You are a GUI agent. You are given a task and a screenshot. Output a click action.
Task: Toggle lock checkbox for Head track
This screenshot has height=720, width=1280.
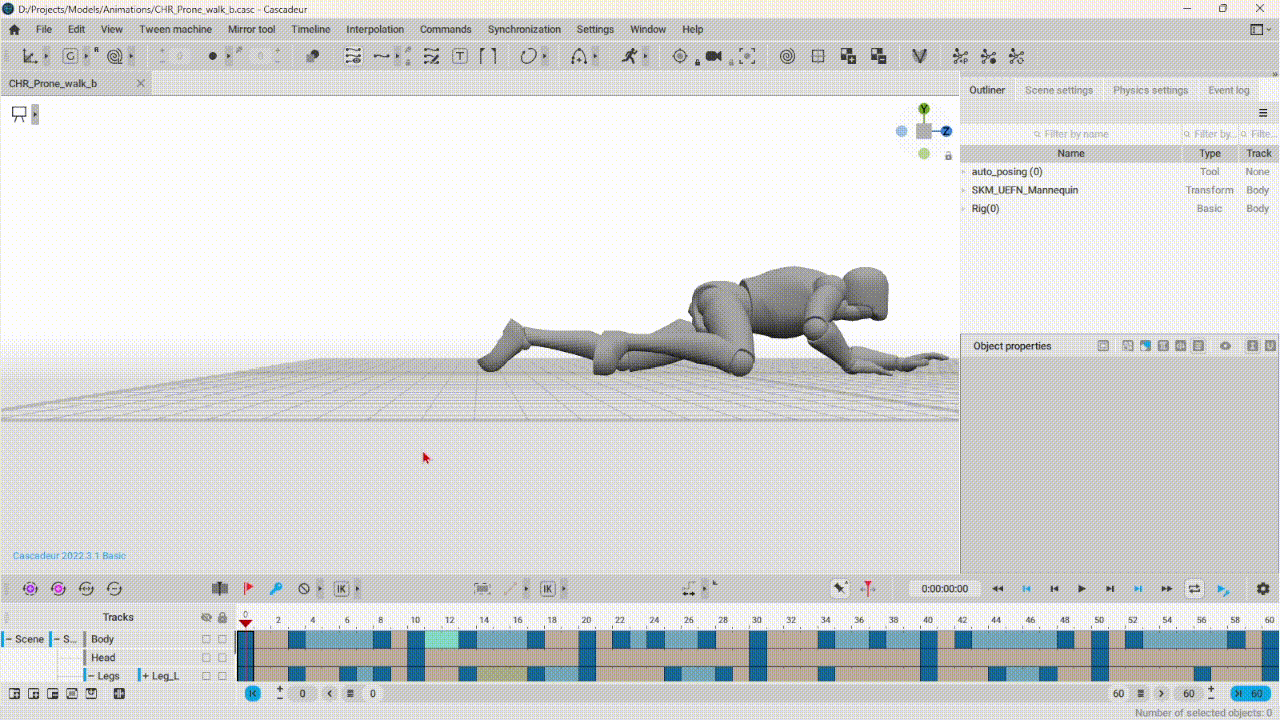(x=222, y=658)
